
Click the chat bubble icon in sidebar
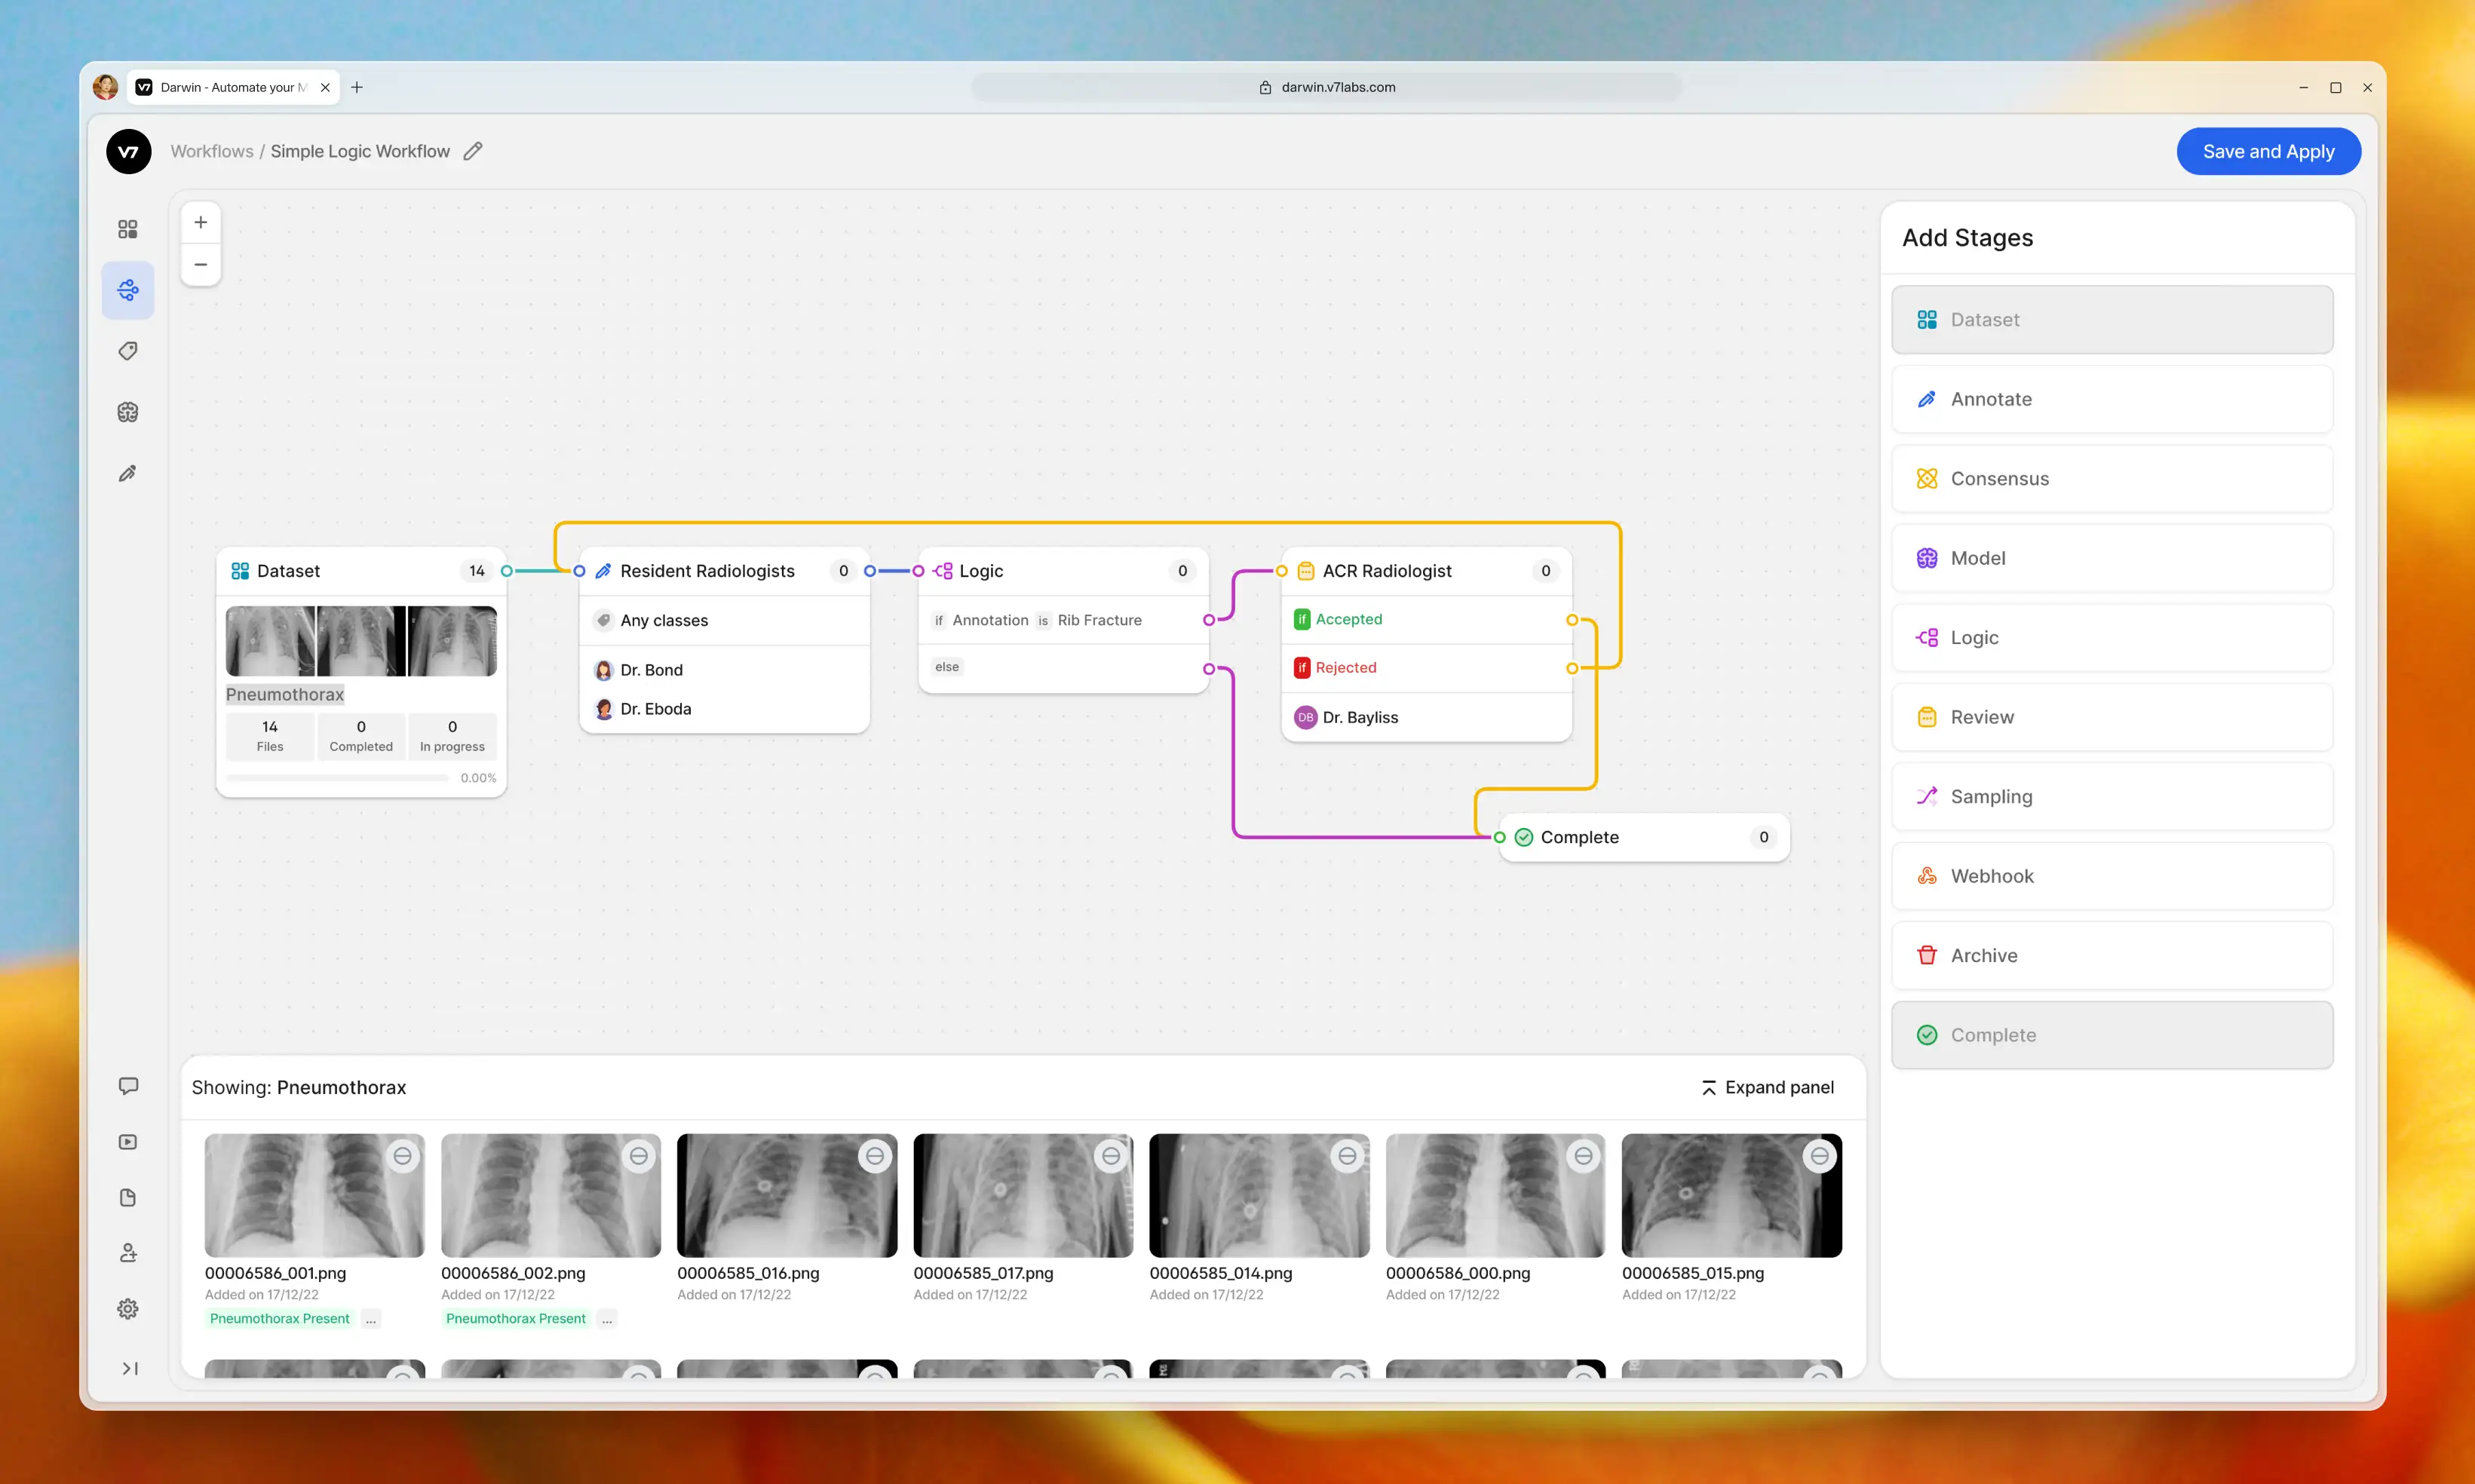(128, 1086)
